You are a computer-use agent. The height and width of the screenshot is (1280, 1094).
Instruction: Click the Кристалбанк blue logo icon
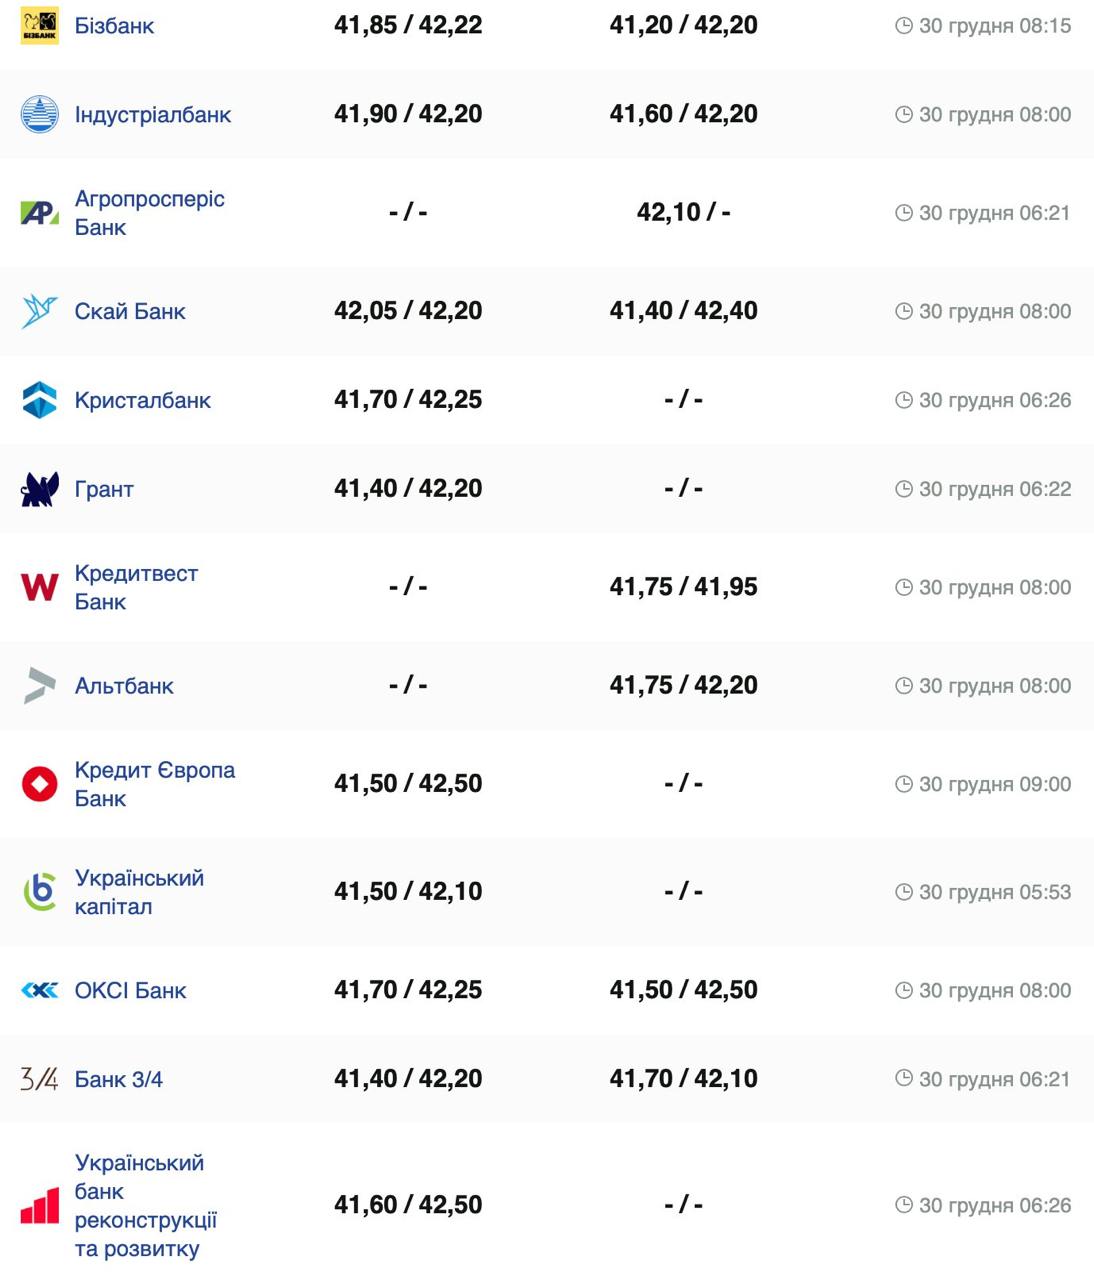pyautogui.click(x=40, y=400)
